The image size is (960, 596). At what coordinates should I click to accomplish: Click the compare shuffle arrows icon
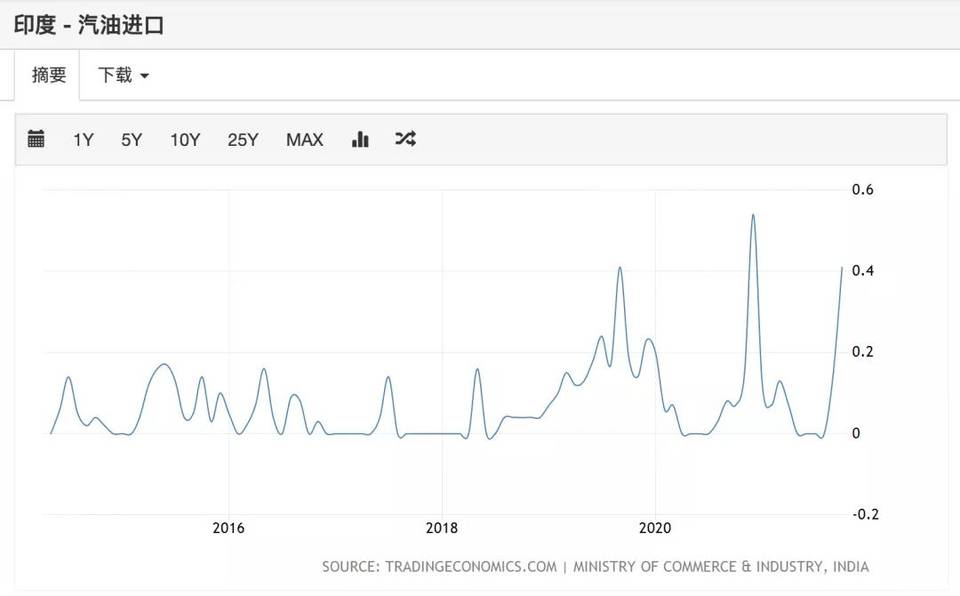point(405,139)
